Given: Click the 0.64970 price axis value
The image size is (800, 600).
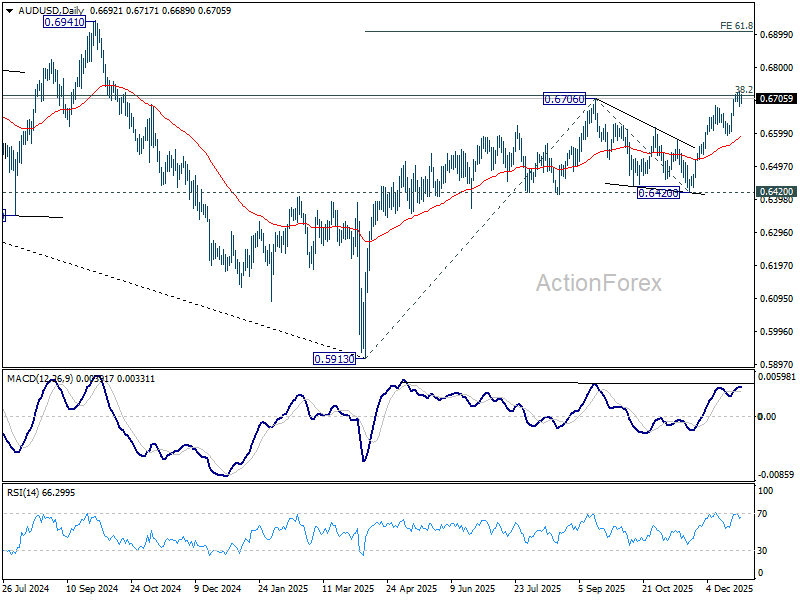Looking at the screenshot, I should [777, 167].
